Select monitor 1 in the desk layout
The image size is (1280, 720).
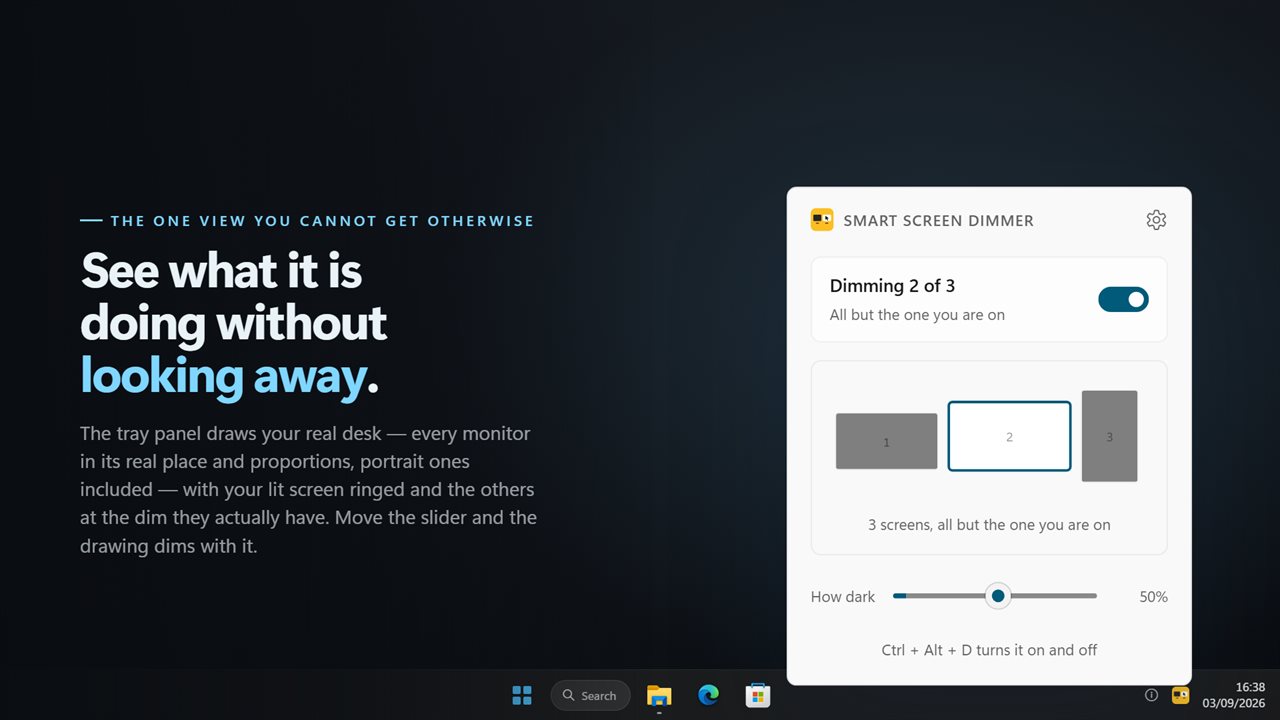[886, 441]
